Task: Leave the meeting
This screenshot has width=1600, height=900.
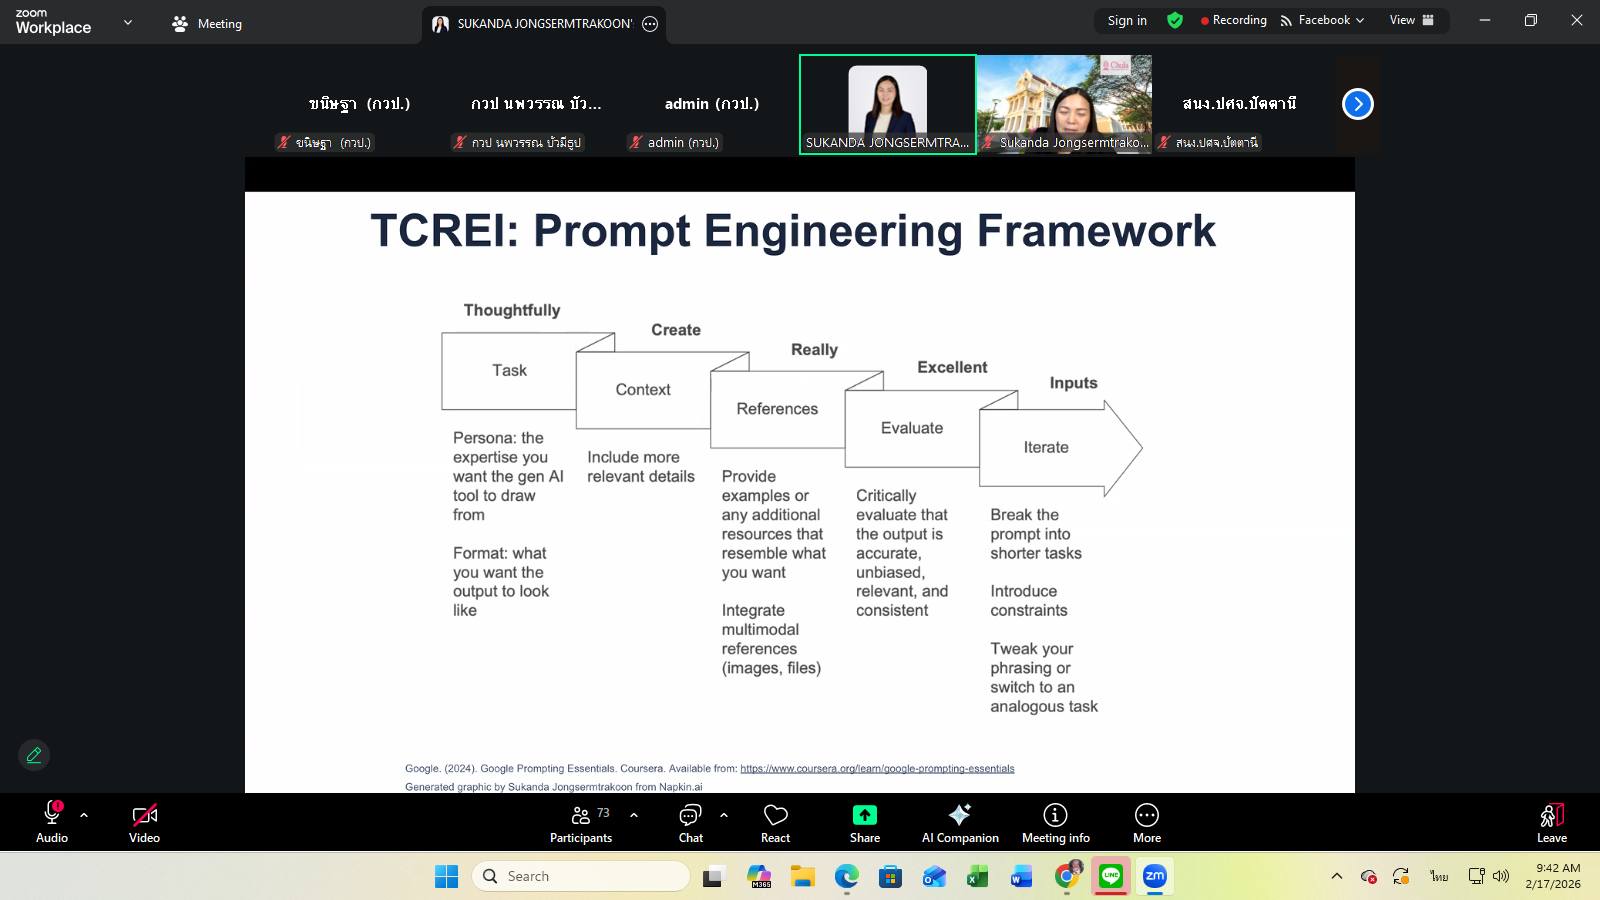Action: pyautogui.click(x=1551, y=823)
